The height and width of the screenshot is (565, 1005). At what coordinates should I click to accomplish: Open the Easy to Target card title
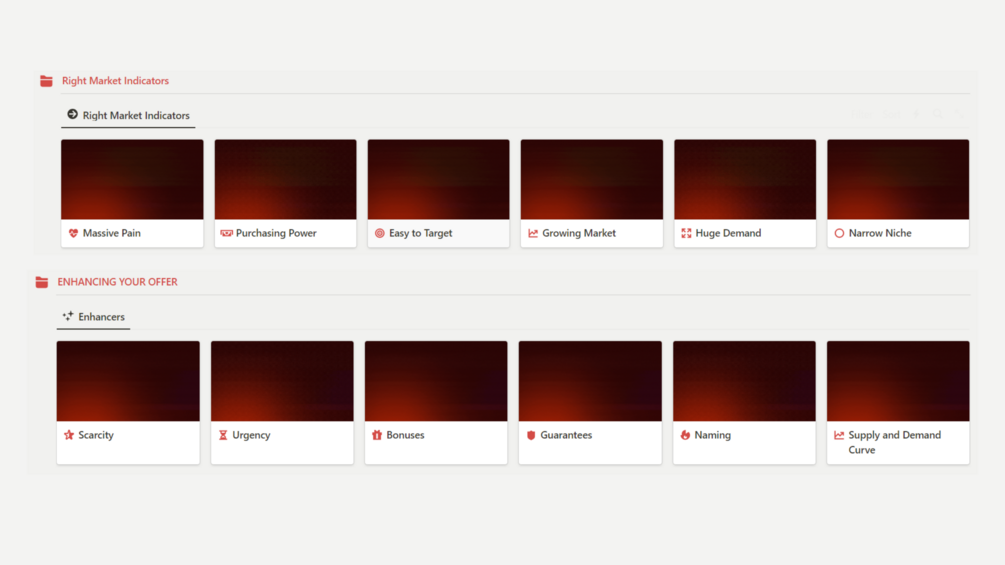pyautogui.click(x=420, y=233)
